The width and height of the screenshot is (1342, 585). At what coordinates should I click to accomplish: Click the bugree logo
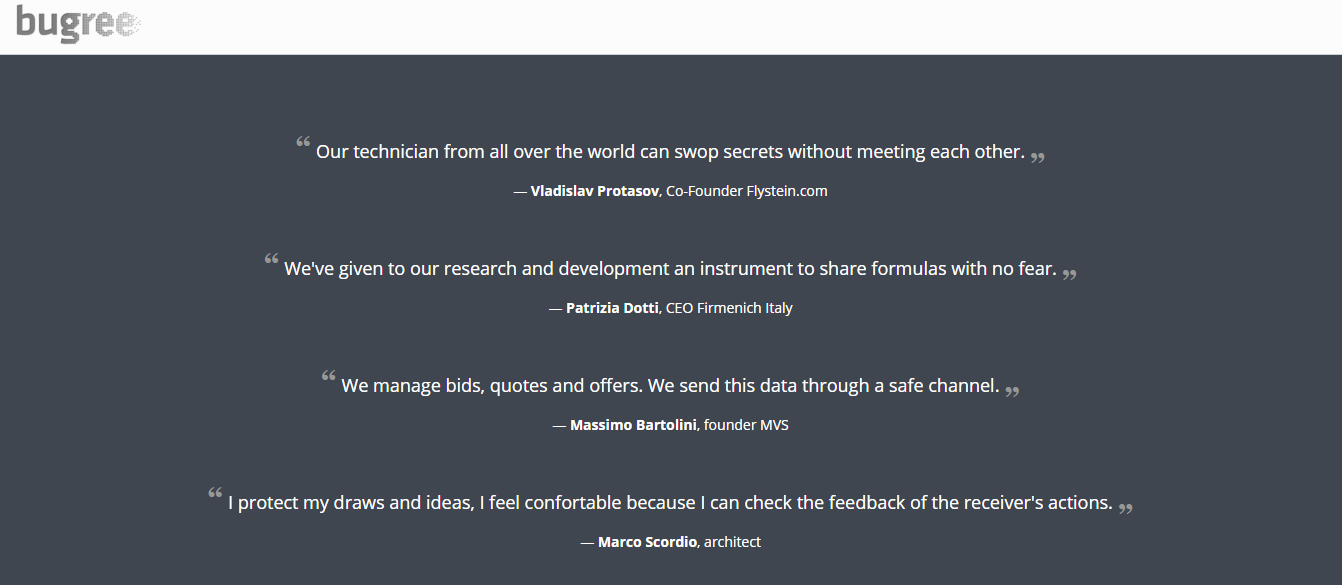(77, 23)
